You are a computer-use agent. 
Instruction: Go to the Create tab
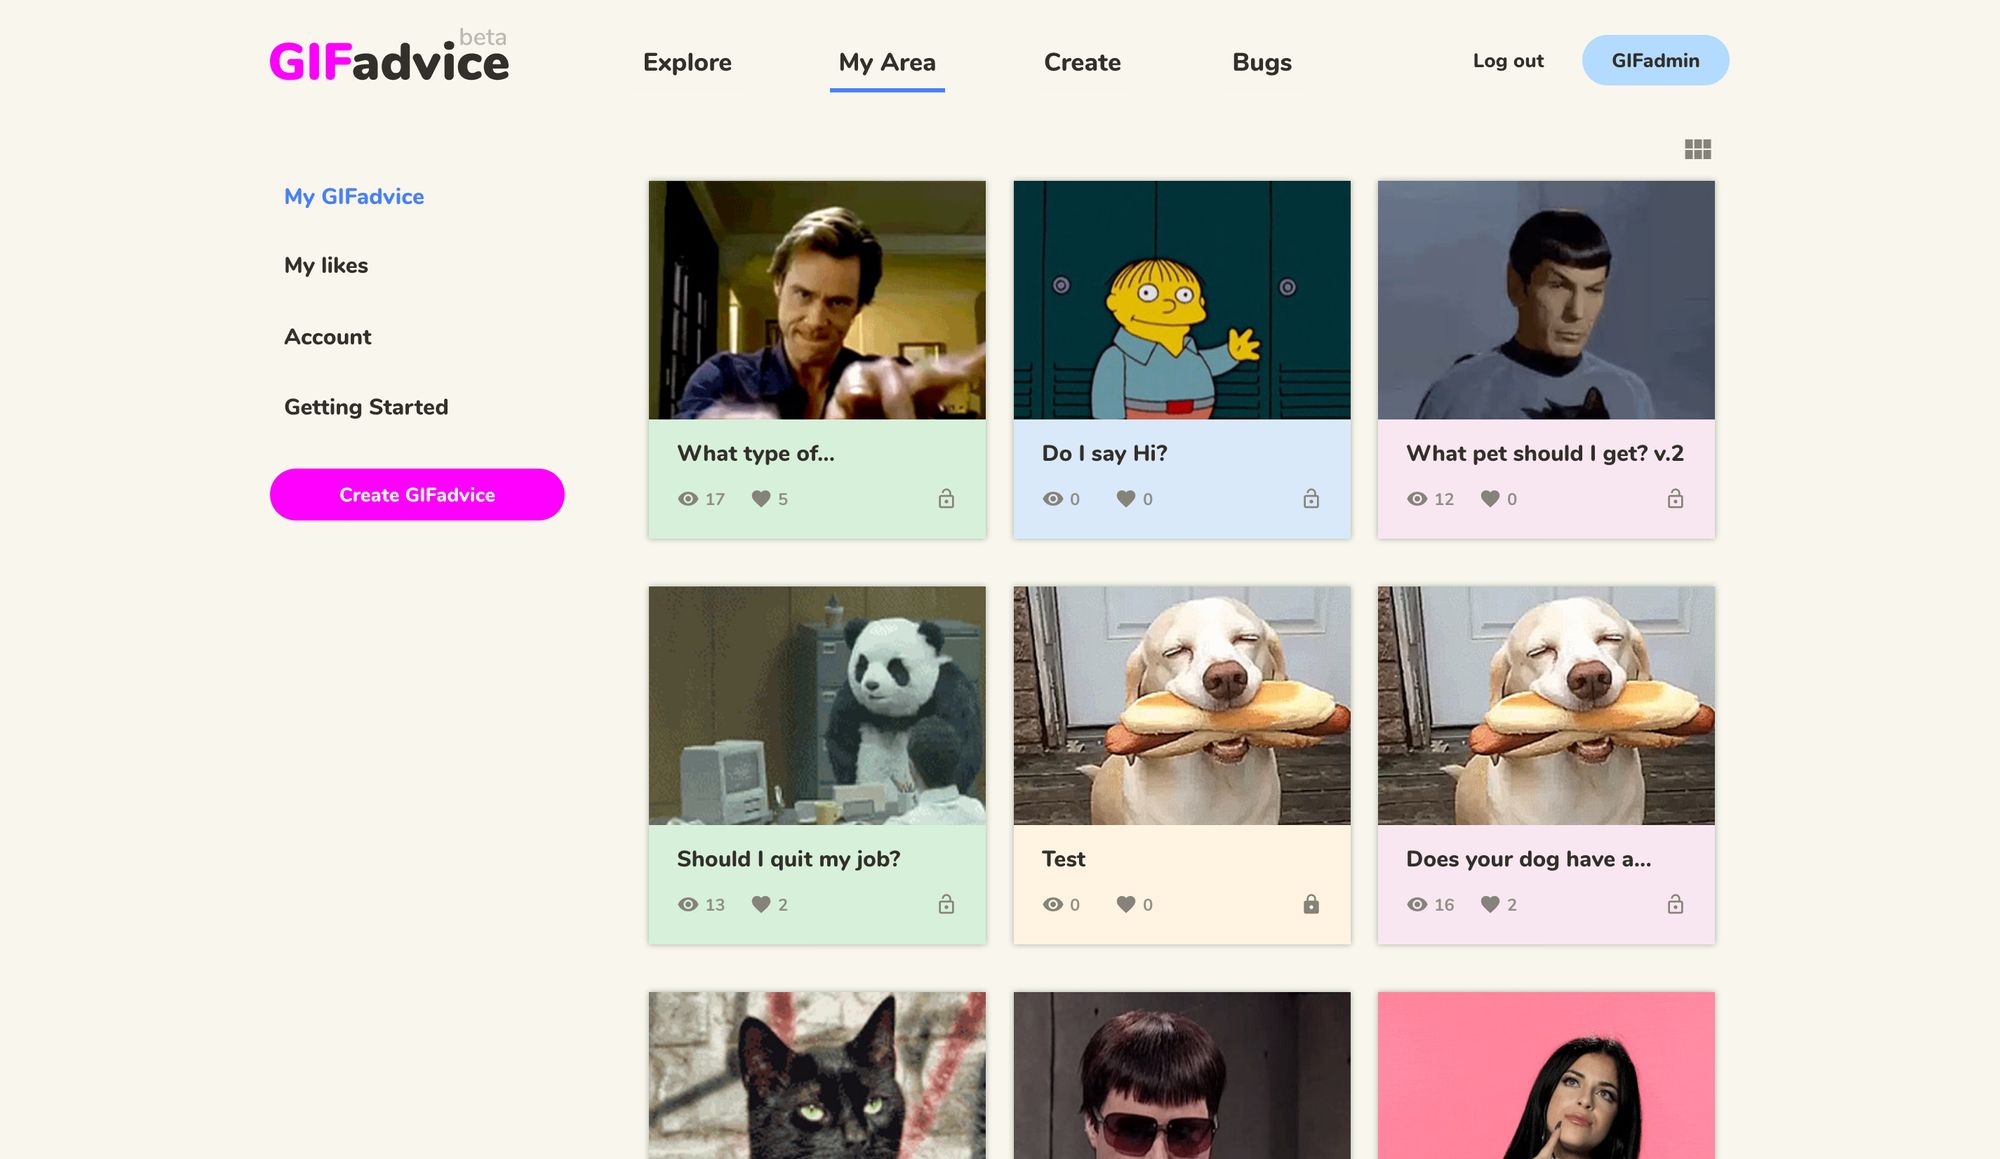pos(1082,62)
